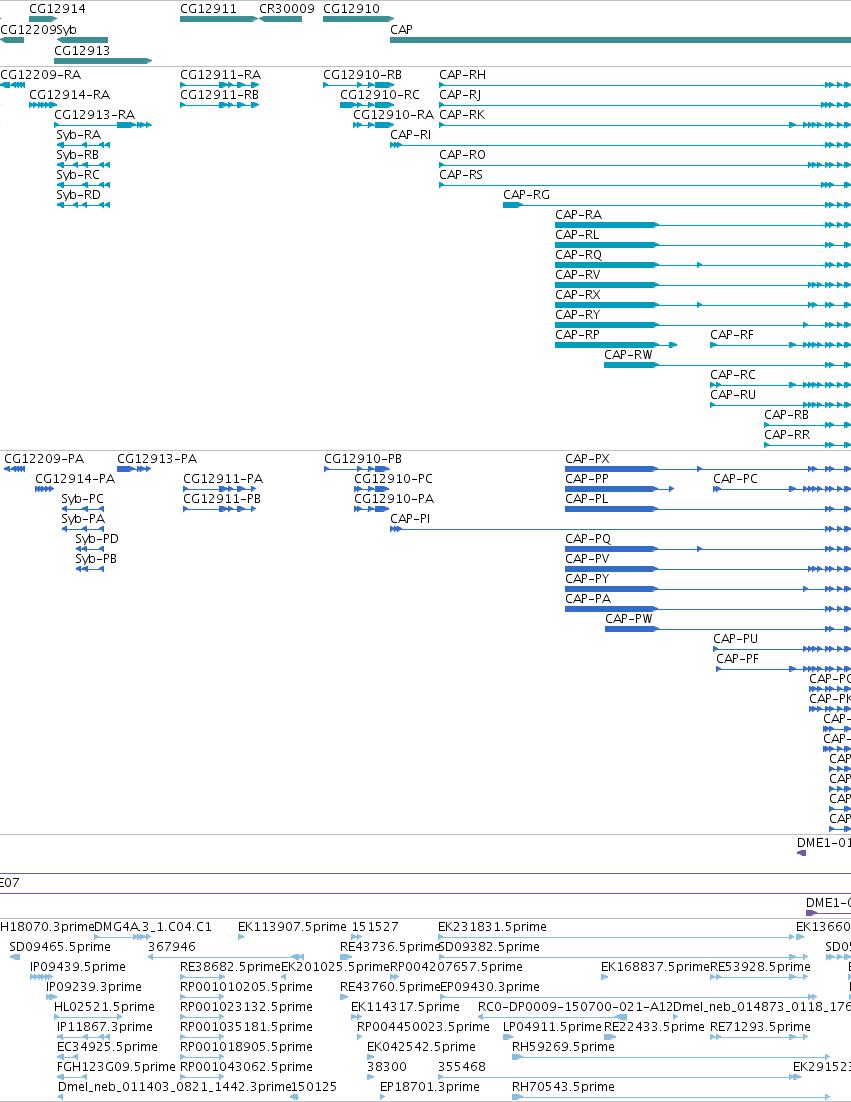Image resolution: width=851 pixels, height=1102 pixels.
Task: Open the CAP-RI transcript label
Action: [x=411, y=134]
